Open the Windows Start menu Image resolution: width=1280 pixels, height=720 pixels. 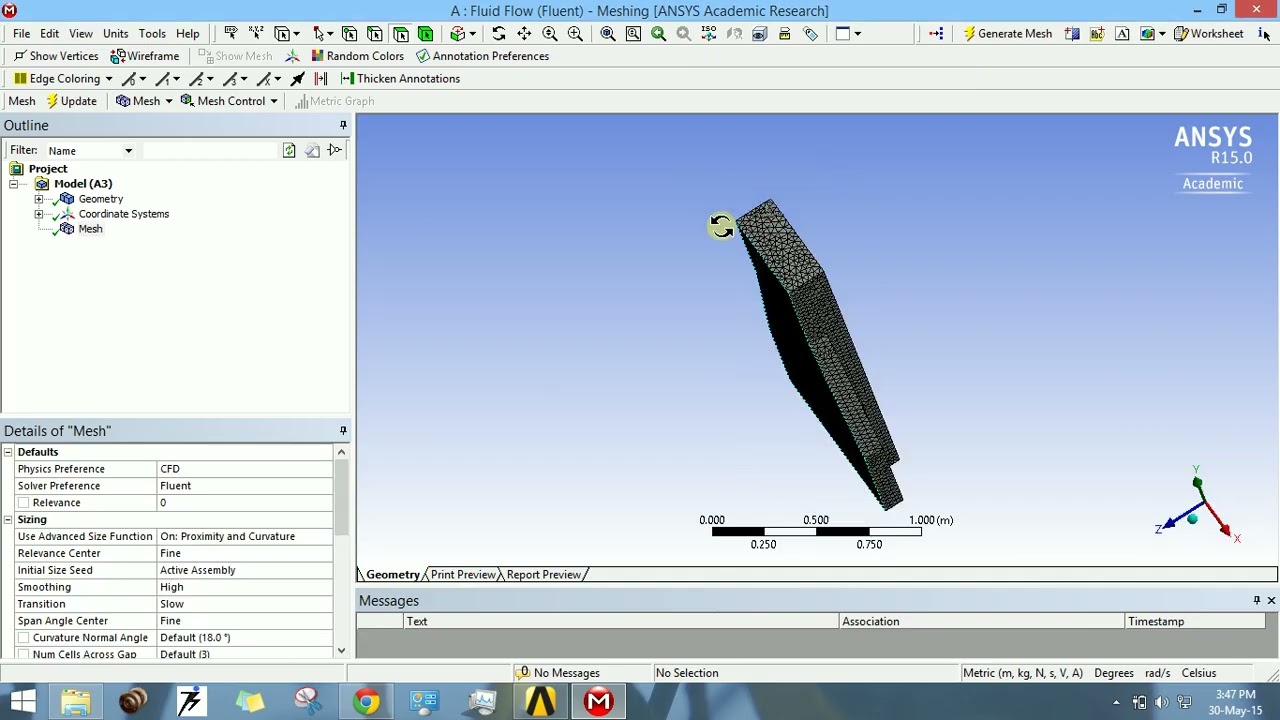(x=22, y=702)
